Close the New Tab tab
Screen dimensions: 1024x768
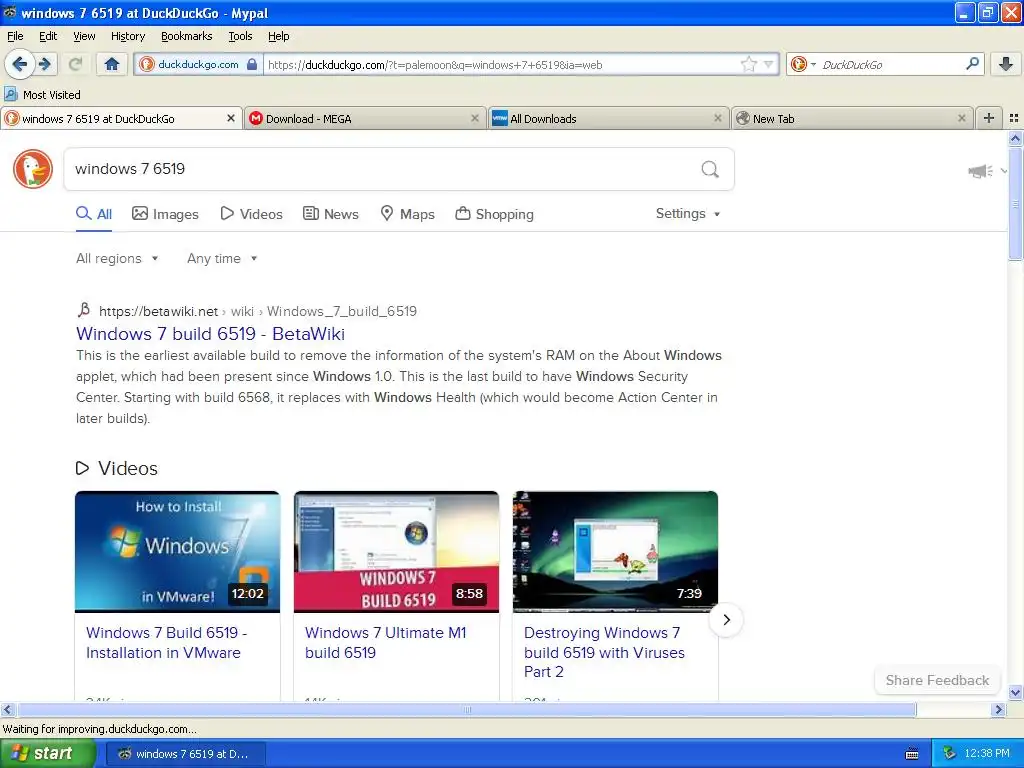pos(961,118)
